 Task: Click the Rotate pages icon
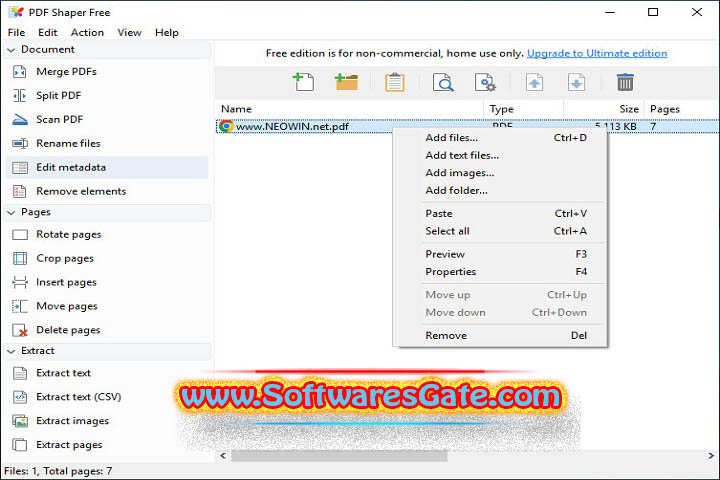[x=20, y=235]
